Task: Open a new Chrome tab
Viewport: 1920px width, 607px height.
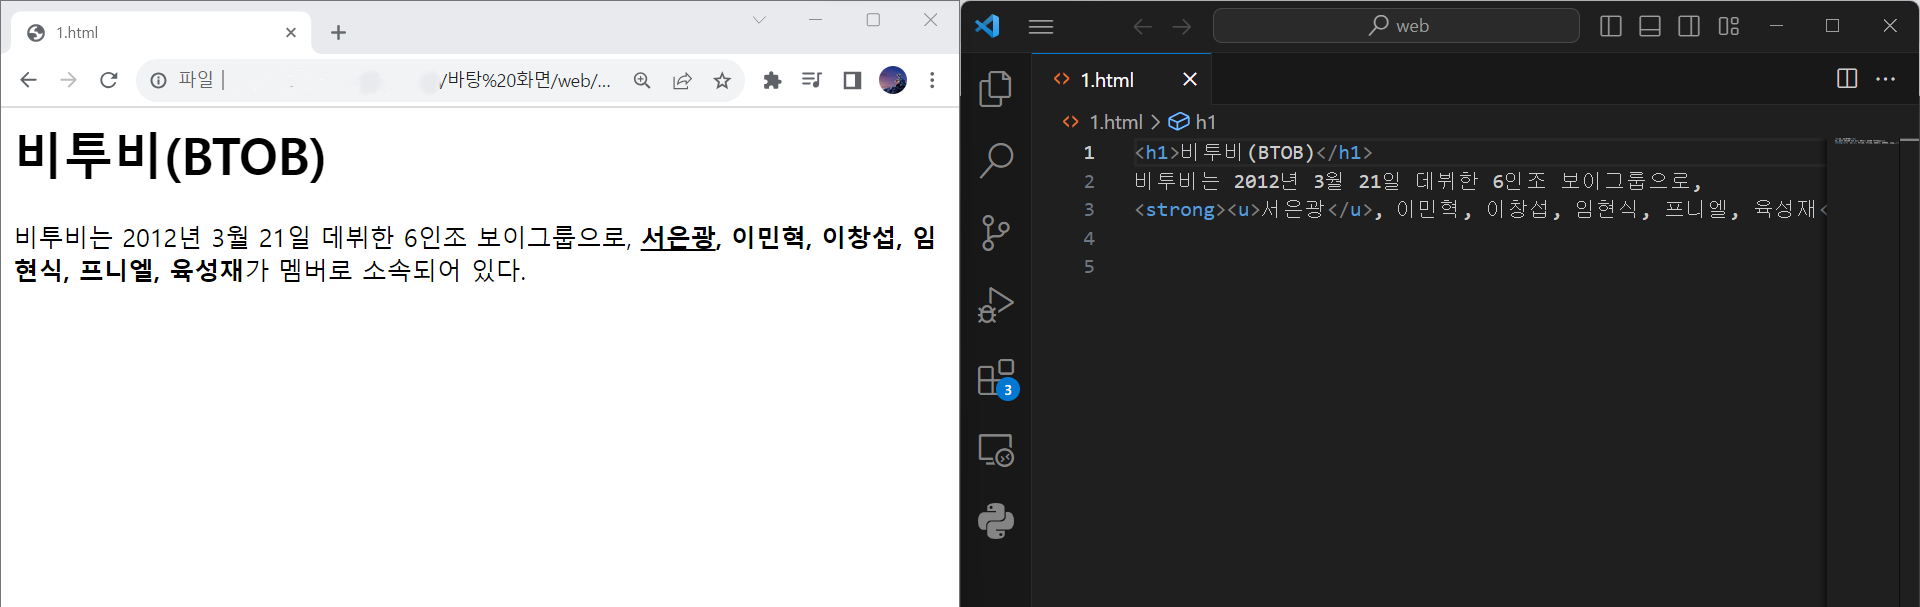Action: (338, 33)
